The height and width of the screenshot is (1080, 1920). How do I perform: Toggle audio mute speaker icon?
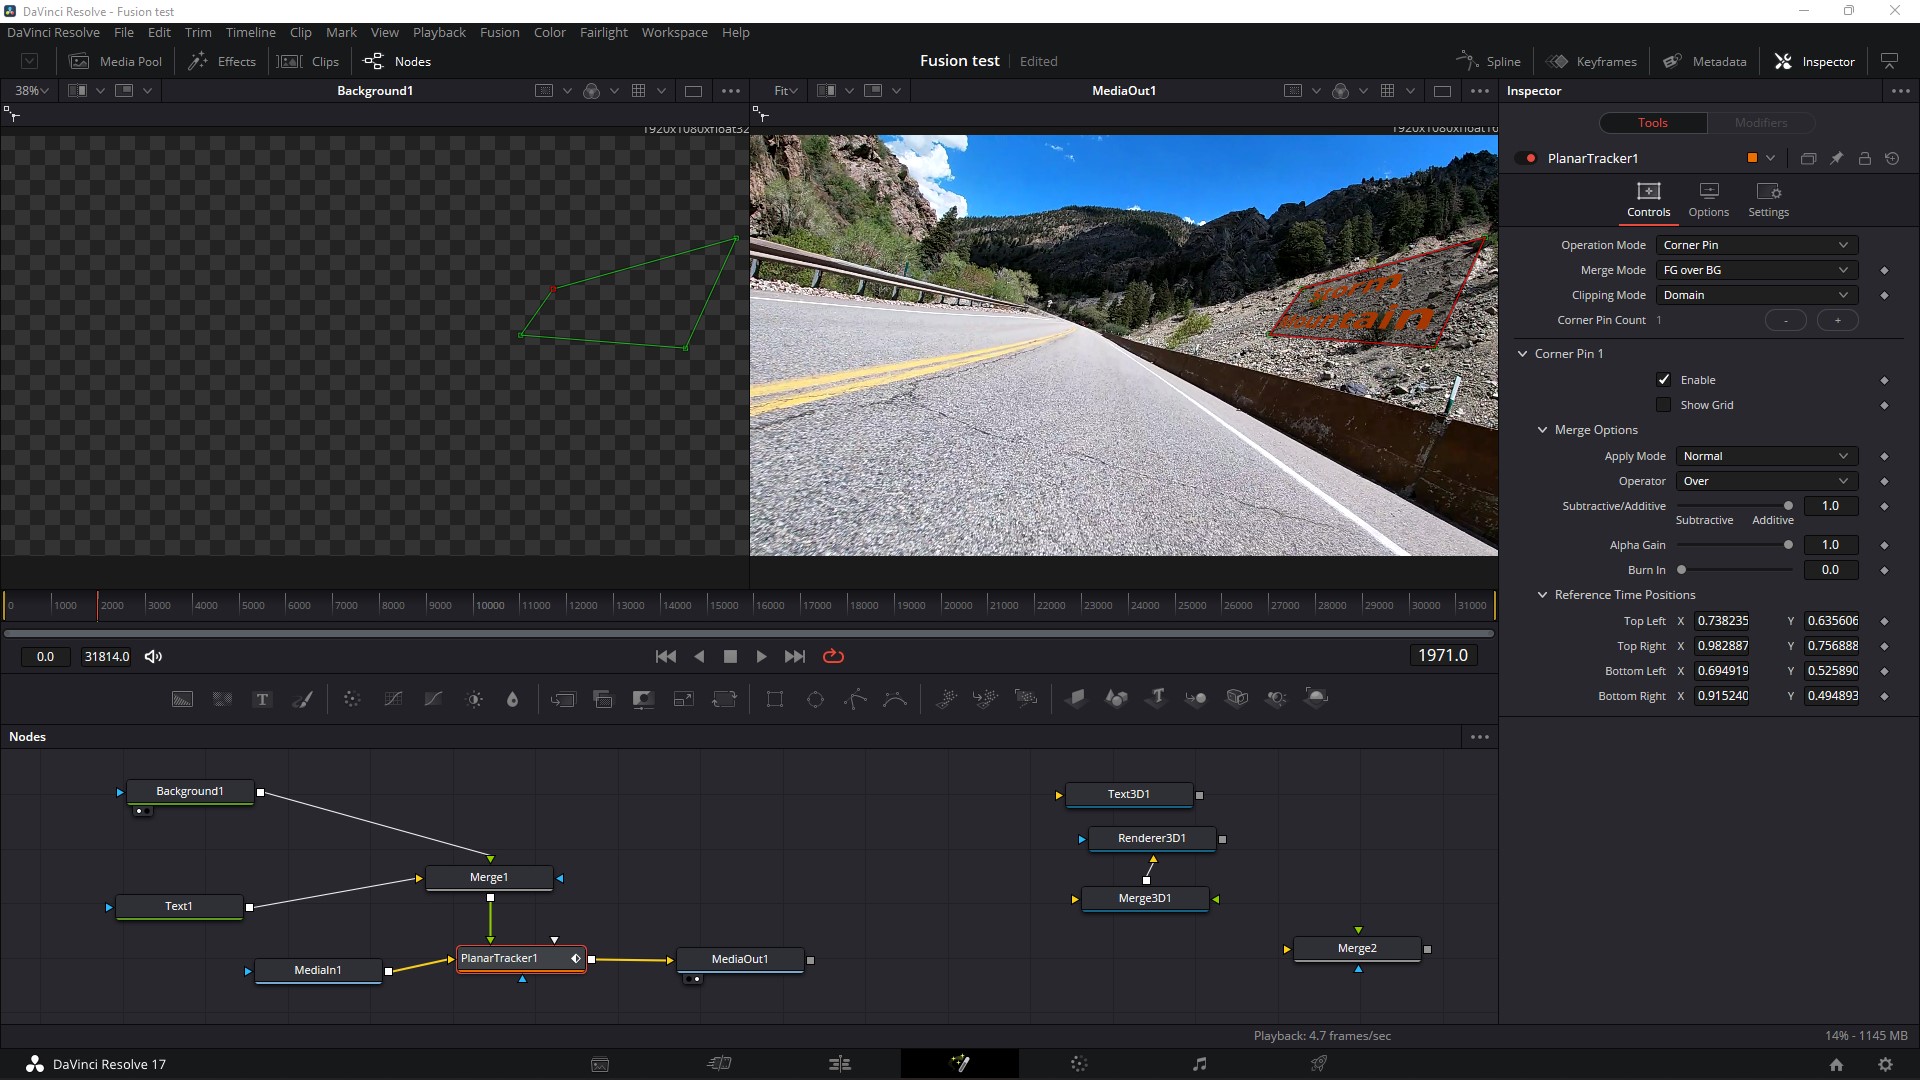pos(153,656)
